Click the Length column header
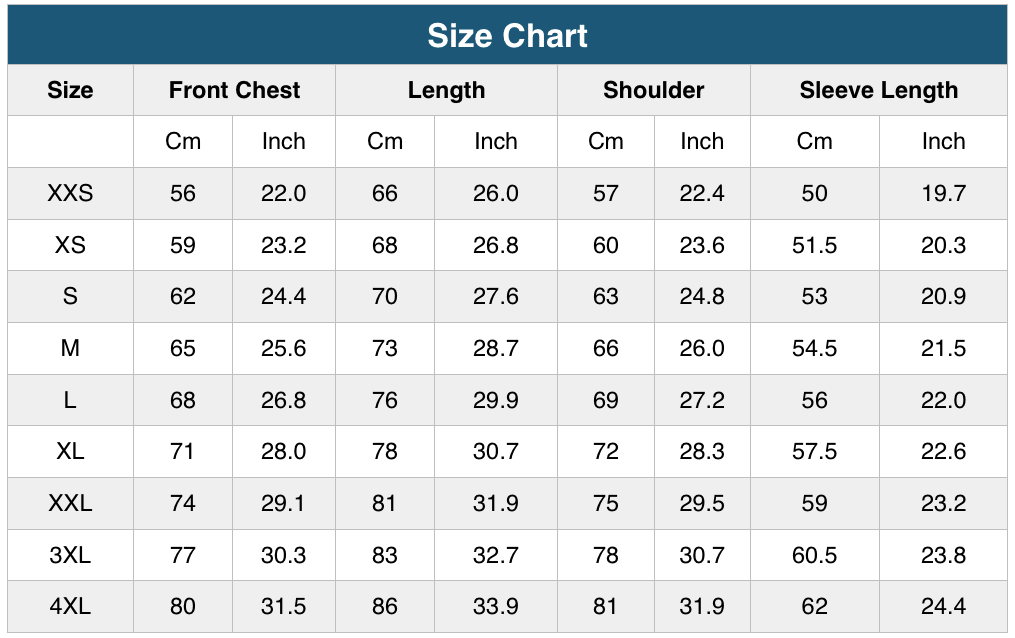Viewport: 1015px width, 638px height. pos(446,90)
